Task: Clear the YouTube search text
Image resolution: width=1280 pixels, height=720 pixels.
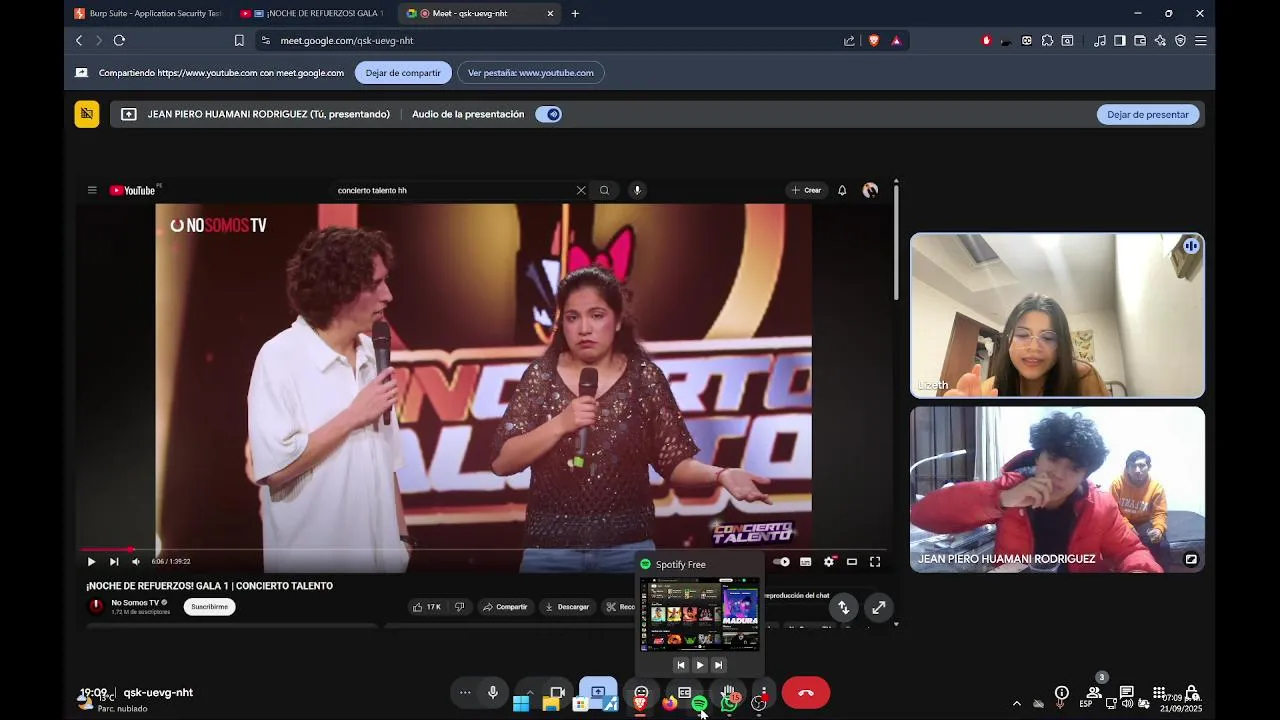Action: 581,190
